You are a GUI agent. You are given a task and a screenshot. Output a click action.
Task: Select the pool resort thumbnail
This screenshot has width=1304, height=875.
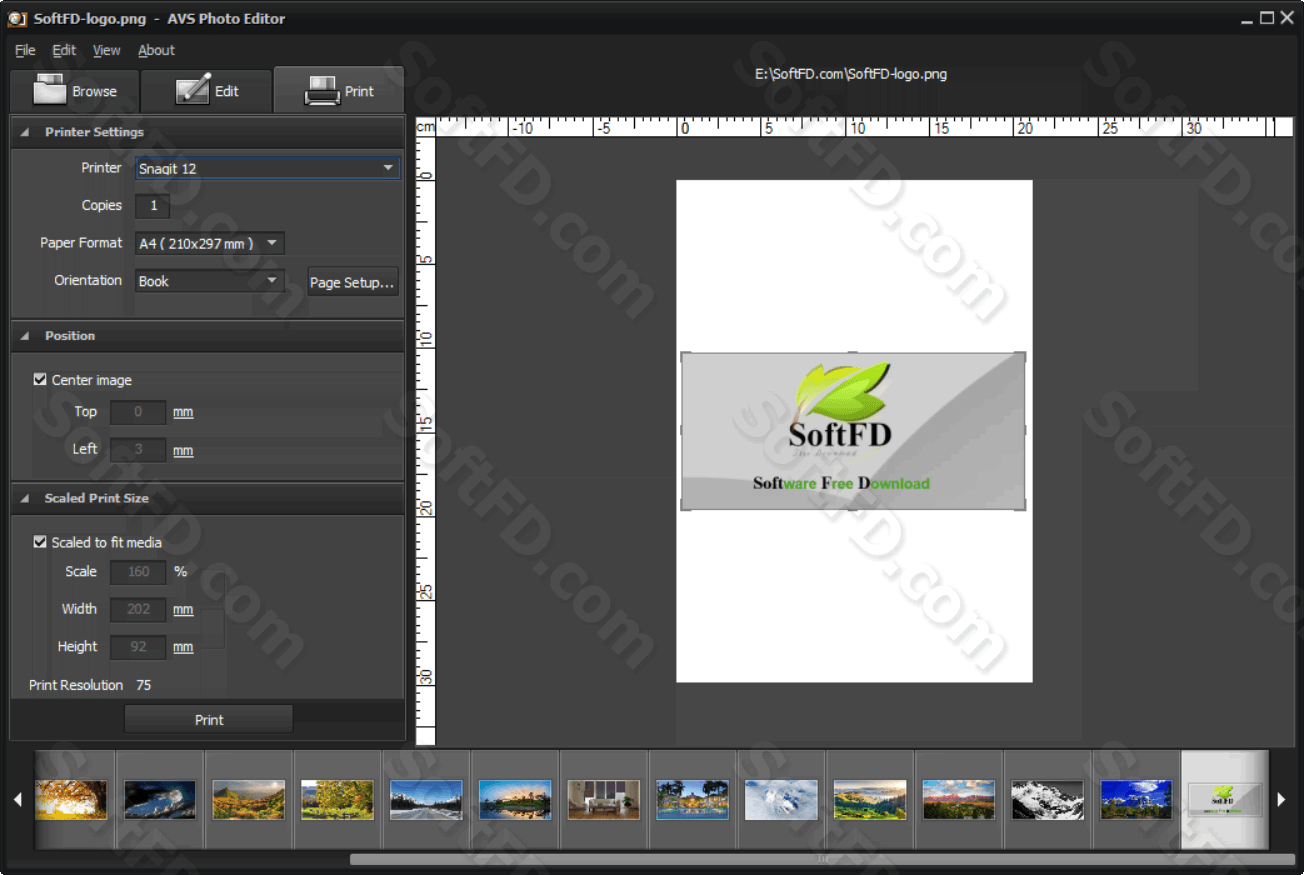693,799
